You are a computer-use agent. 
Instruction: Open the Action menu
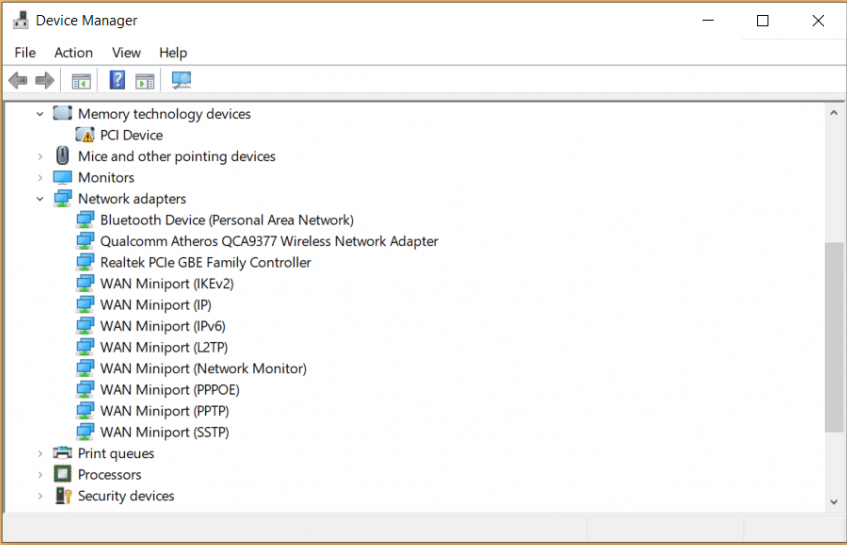pyautogui.click(x=73, y=52)
